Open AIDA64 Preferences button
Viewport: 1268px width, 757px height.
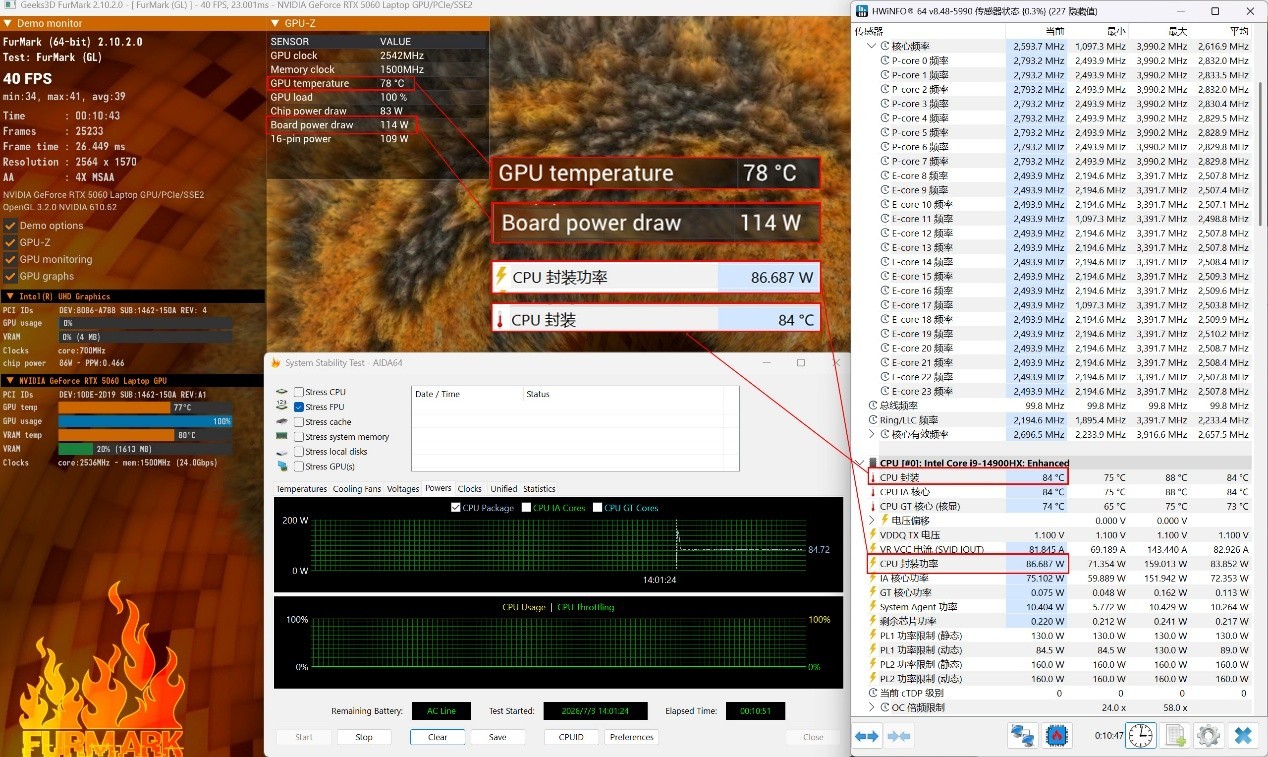[x=632, y=737]
